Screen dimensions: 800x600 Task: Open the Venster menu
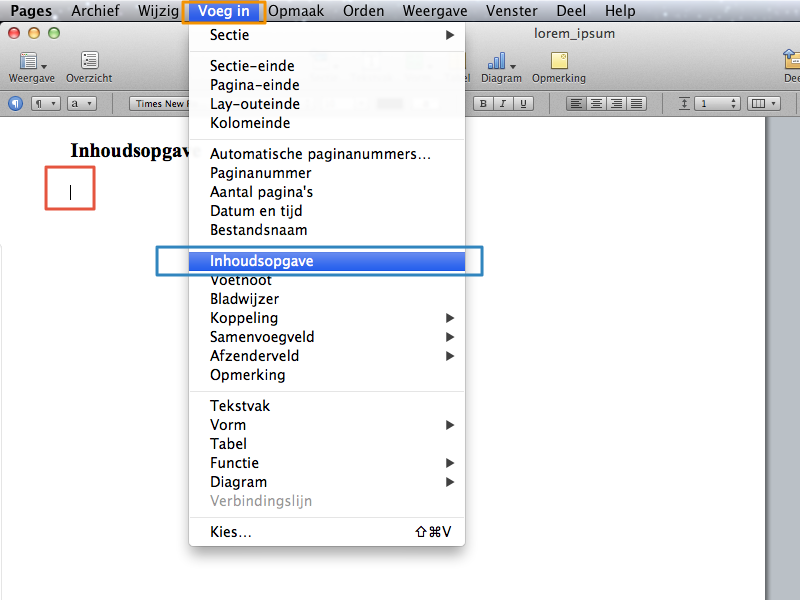(x=511, y=11)
